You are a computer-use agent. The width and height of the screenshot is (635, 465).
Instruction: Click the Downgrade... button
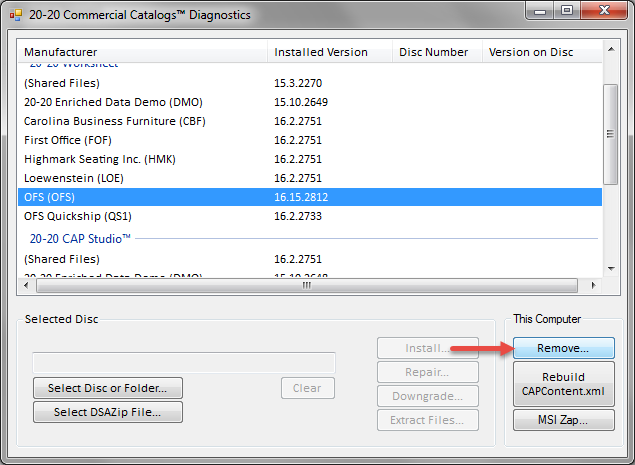click(x=428, y=396)
